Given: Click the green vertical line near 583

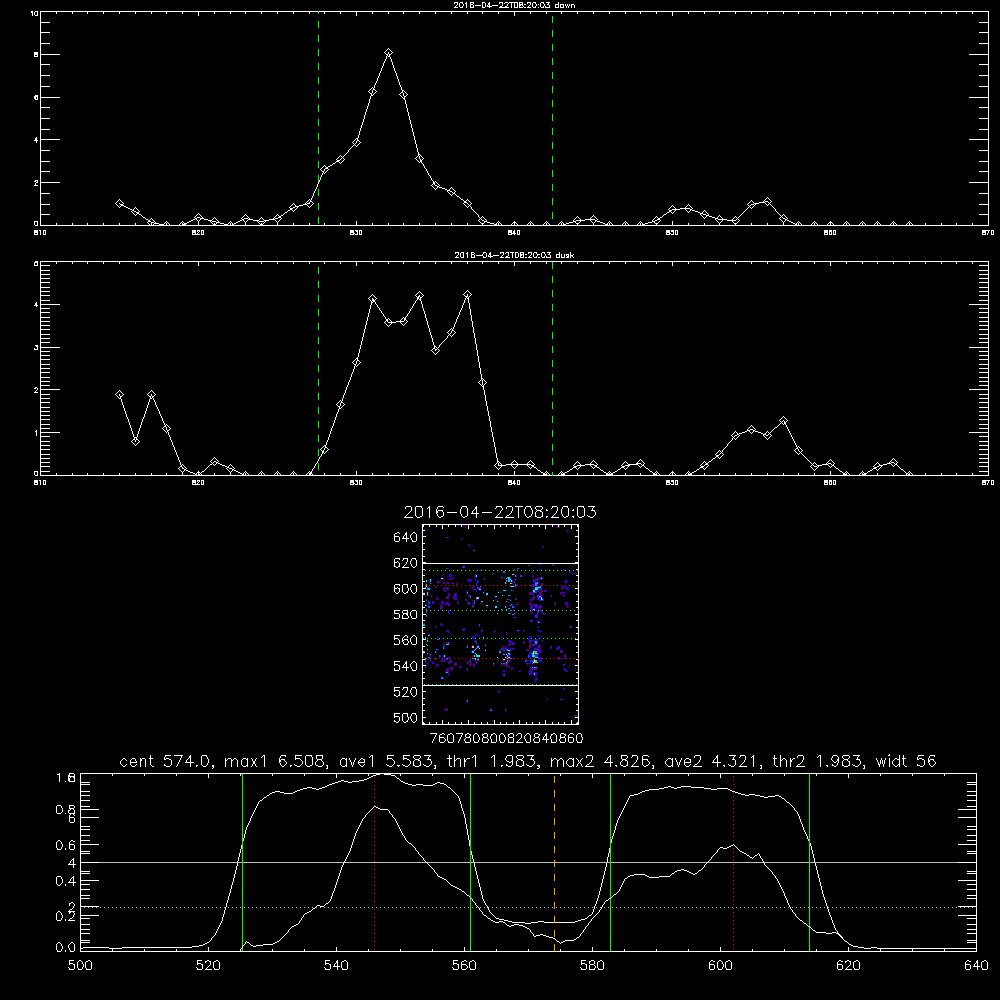Looking at the screenshot, I should click(x=610, y=862).
